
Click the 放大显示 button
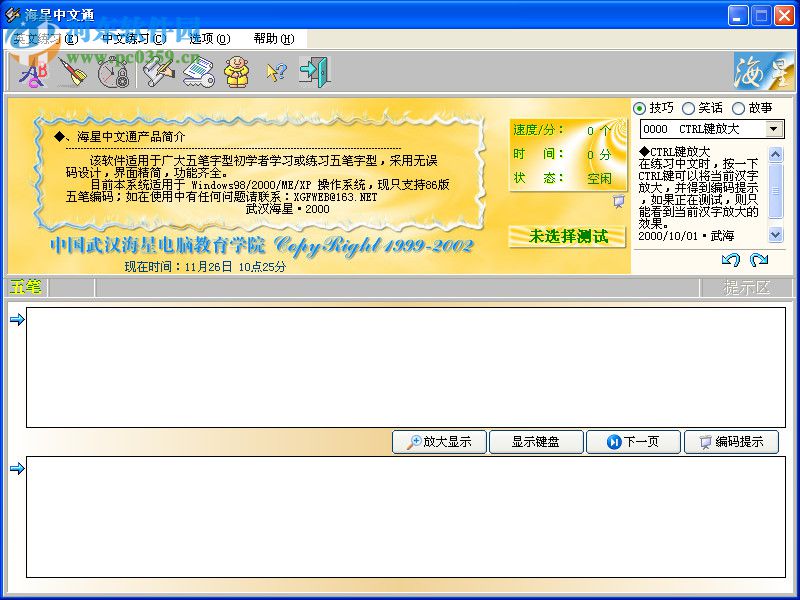point(439,442)
